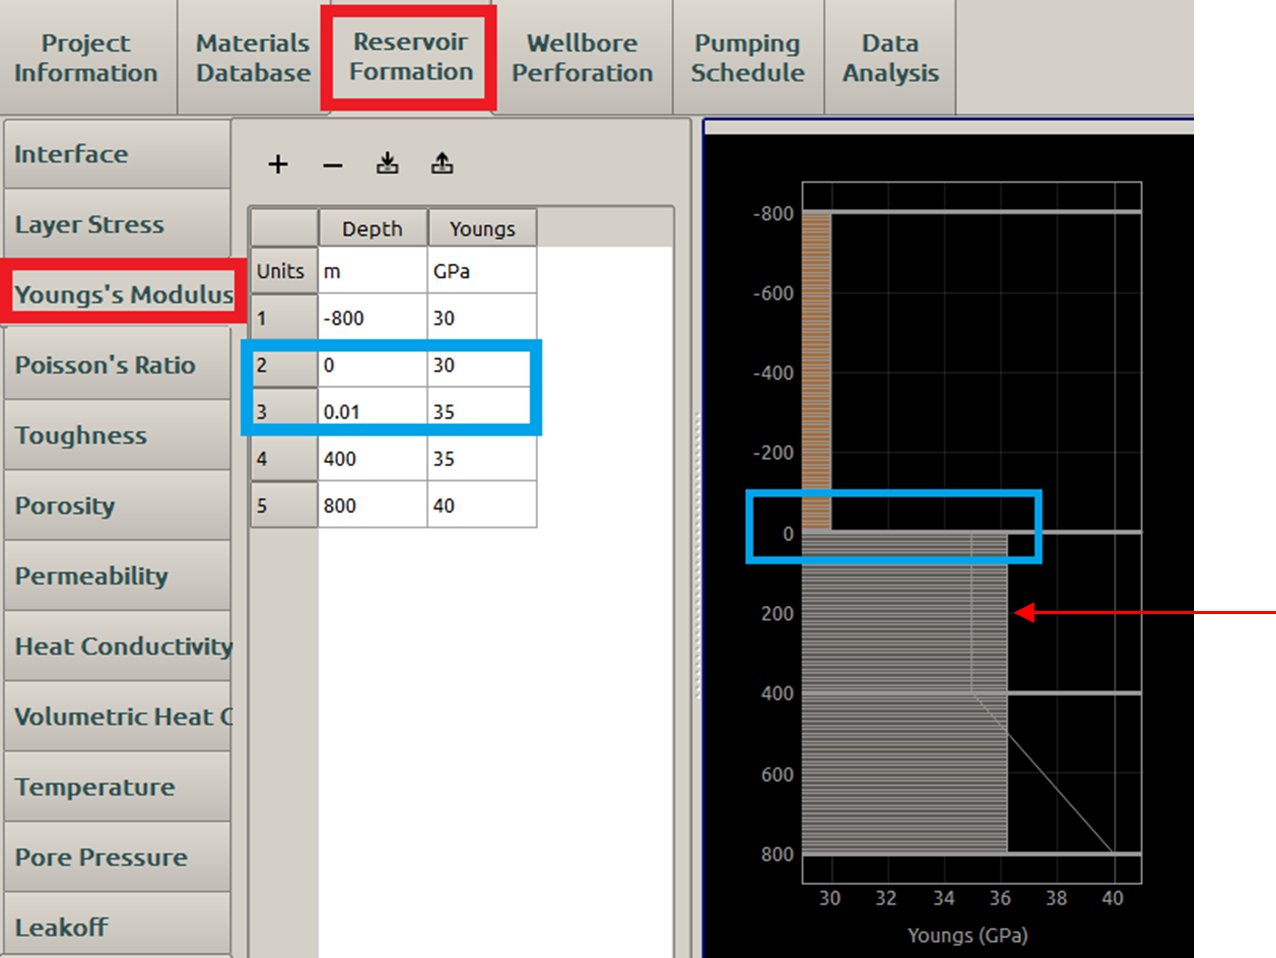
Task: Click Youngs cell '40' in row 5
Action: (482, 505)
